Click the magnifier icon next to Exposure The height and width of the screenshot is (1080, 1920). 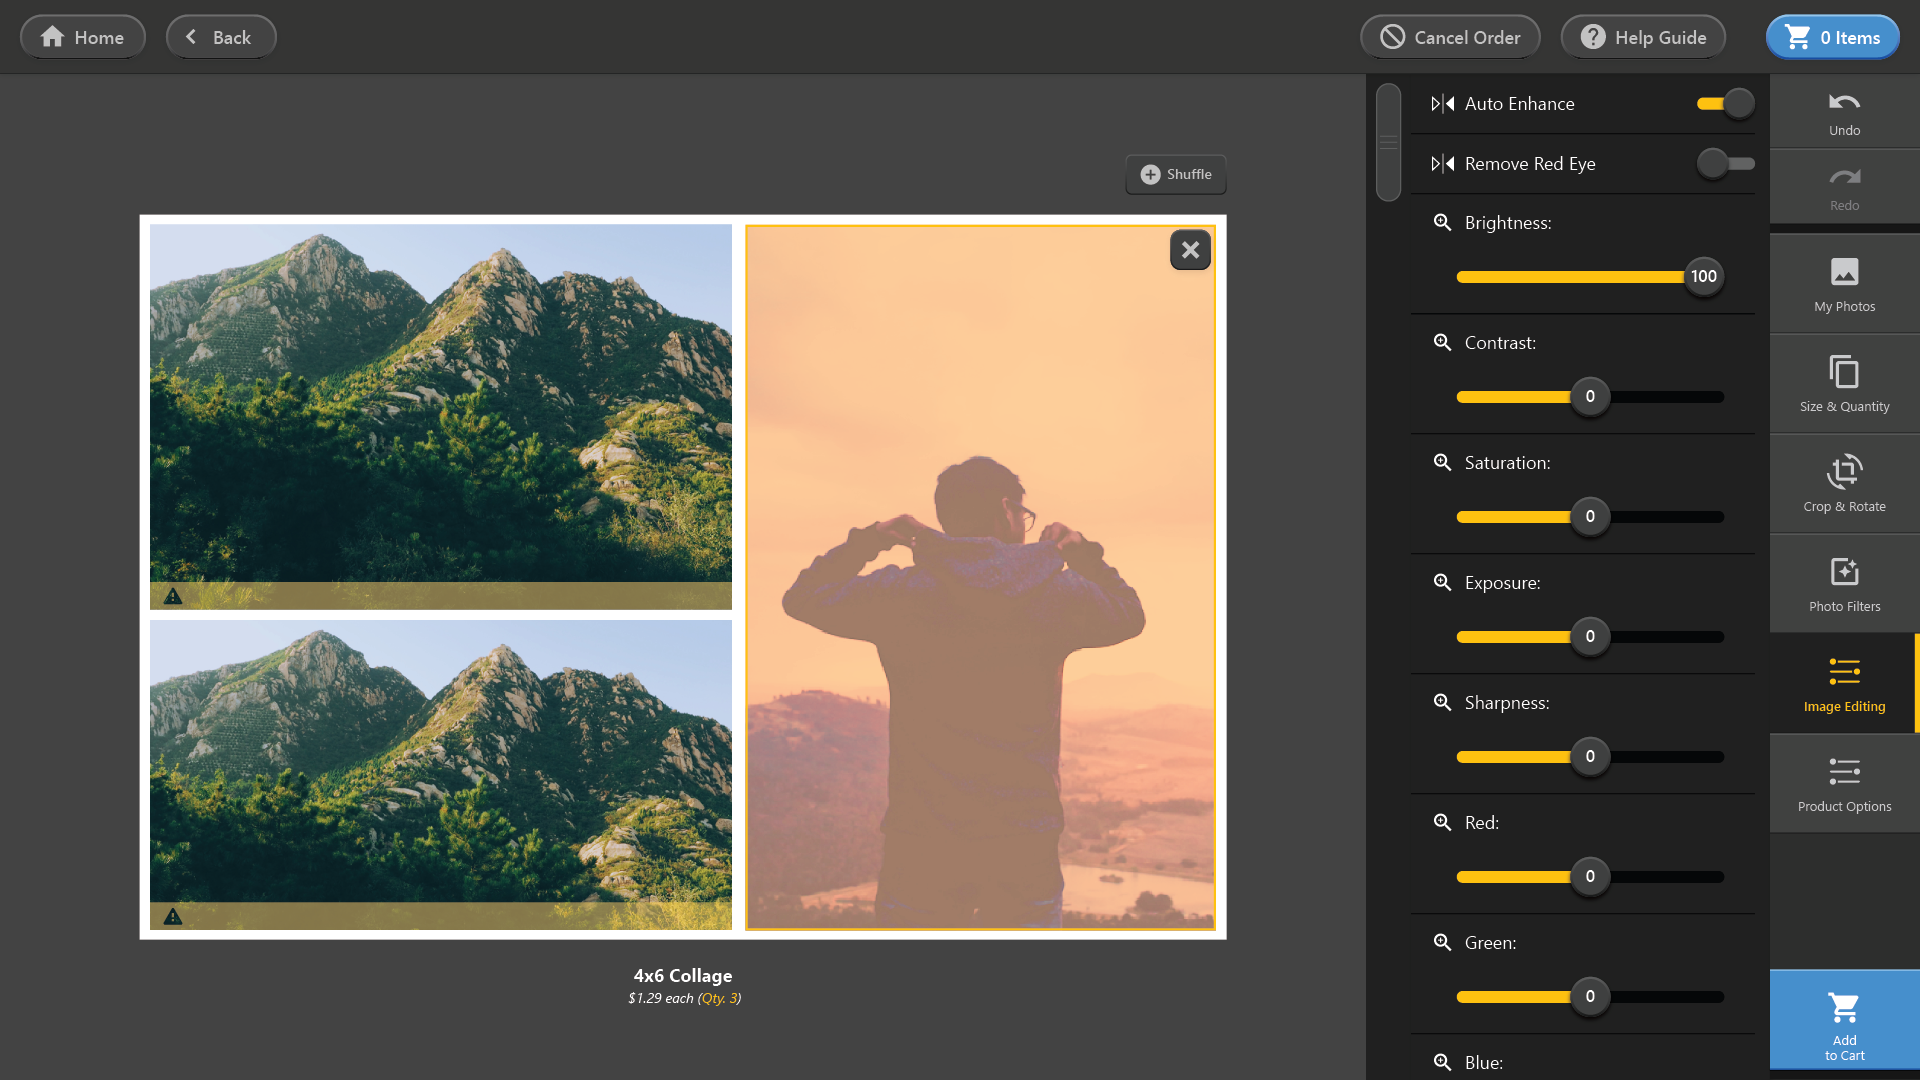coord(1442,582)
